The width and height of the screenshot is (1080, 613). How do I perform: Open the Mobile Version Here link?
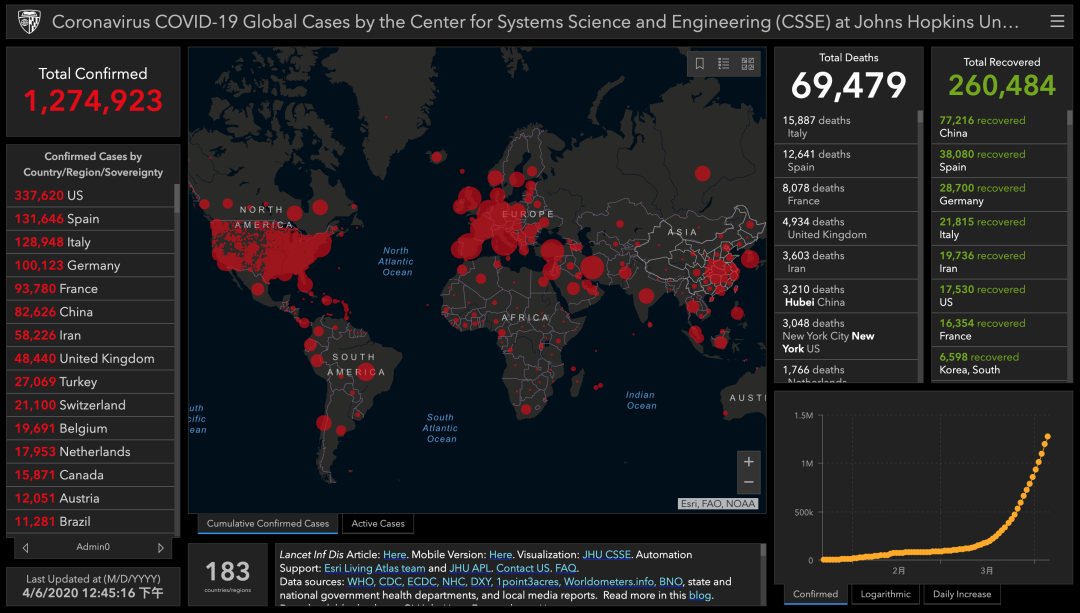coord(501,554)
